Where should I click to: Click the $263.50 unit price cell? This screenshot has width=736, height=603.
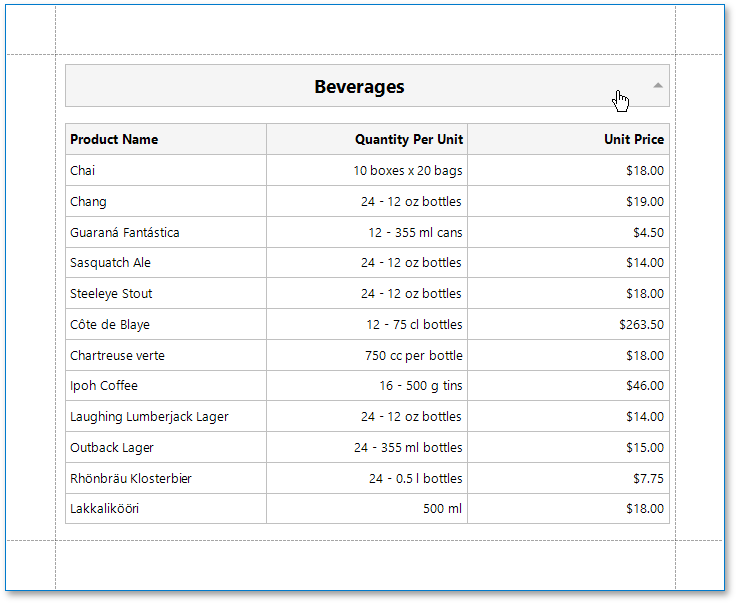pos(641,325)
